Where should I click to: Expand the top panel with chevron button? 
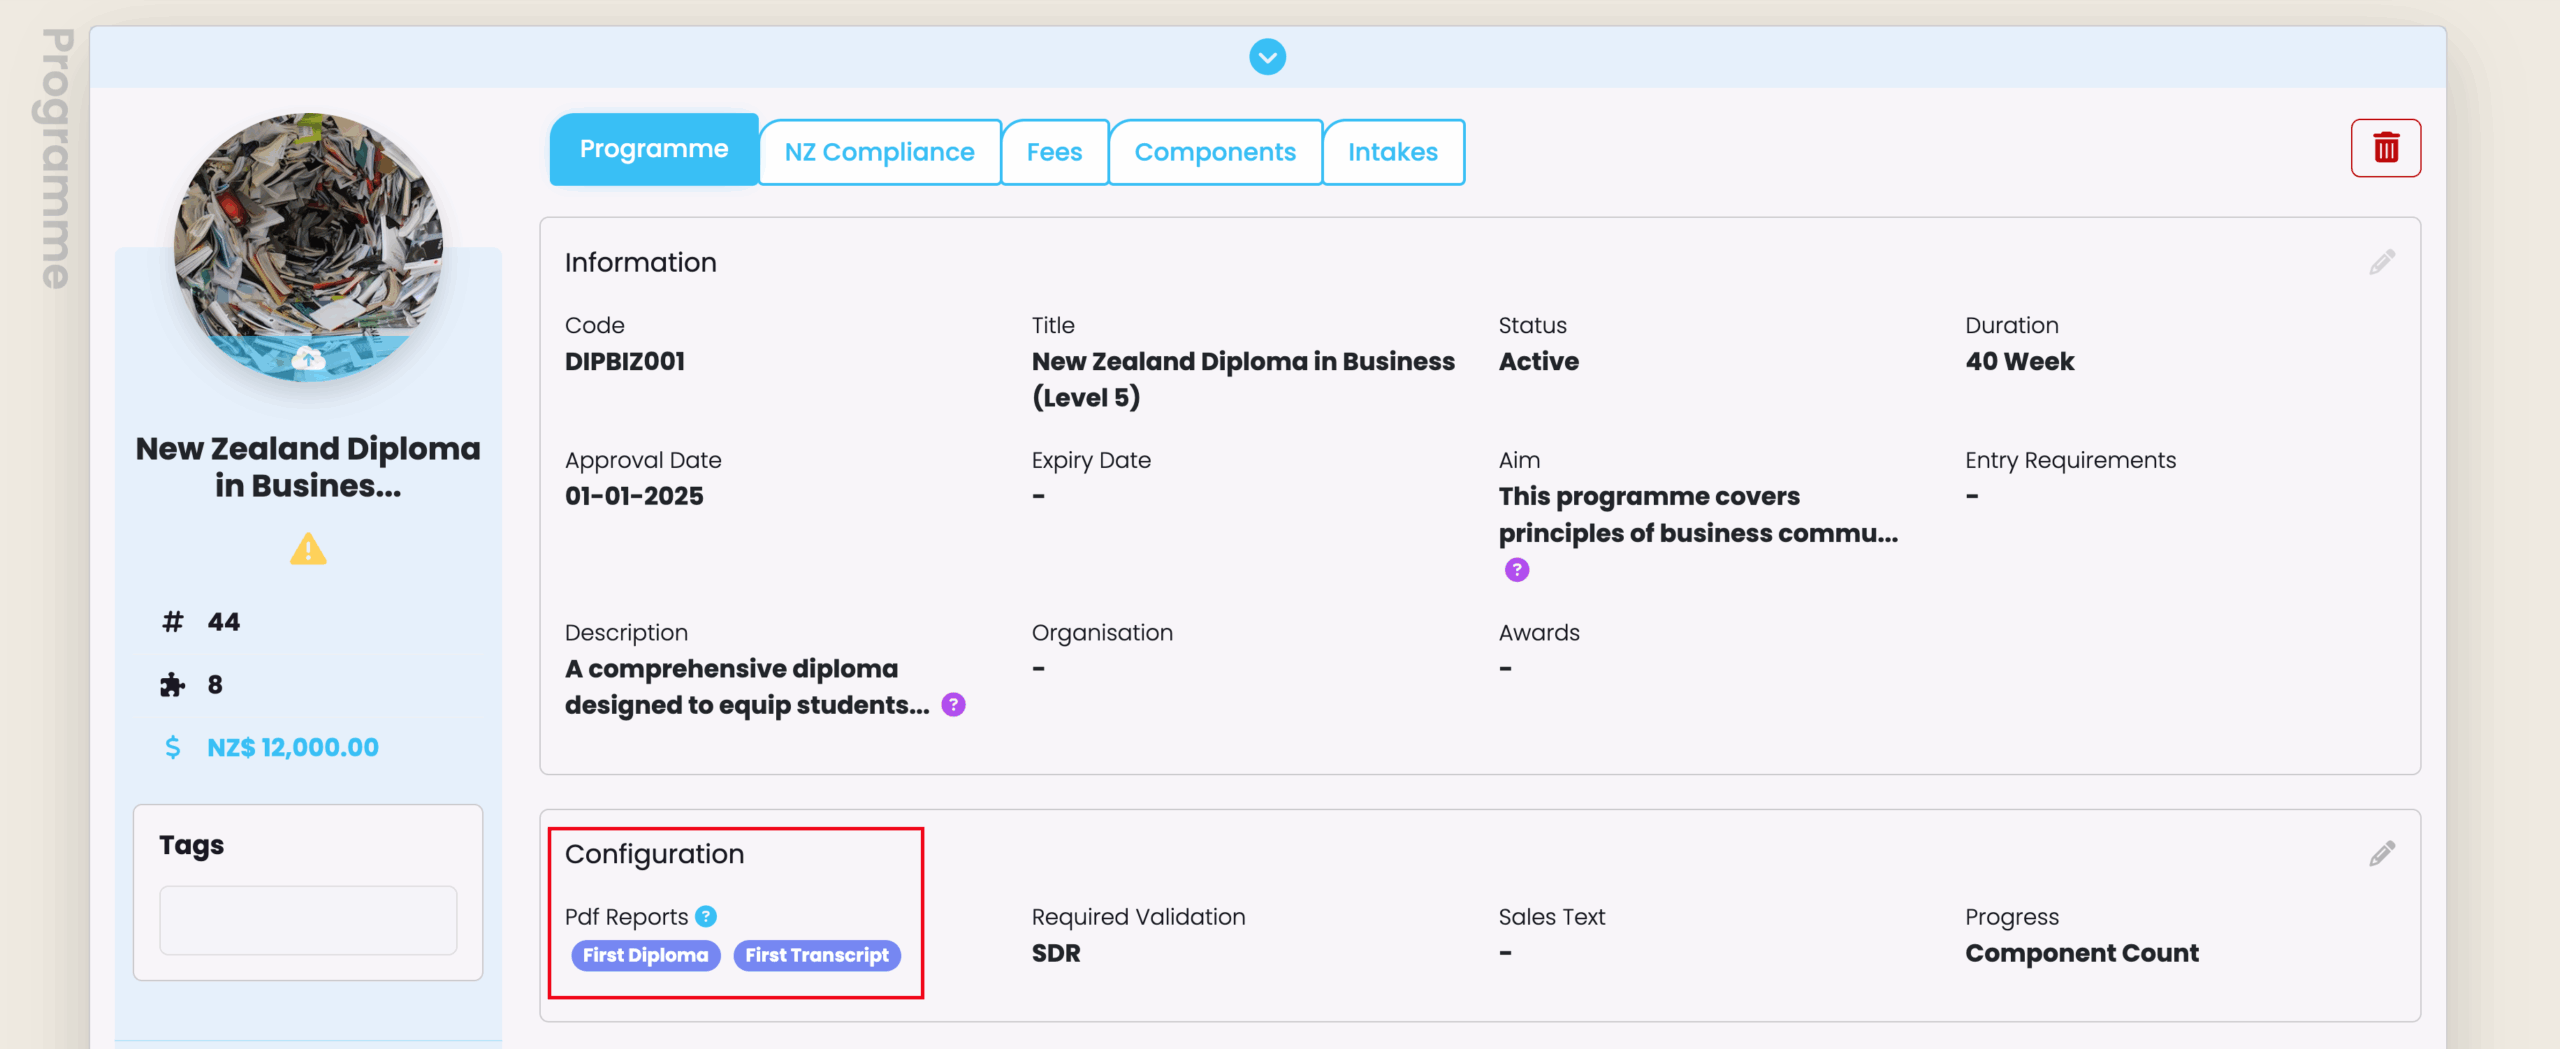(x=1267, y=57)
